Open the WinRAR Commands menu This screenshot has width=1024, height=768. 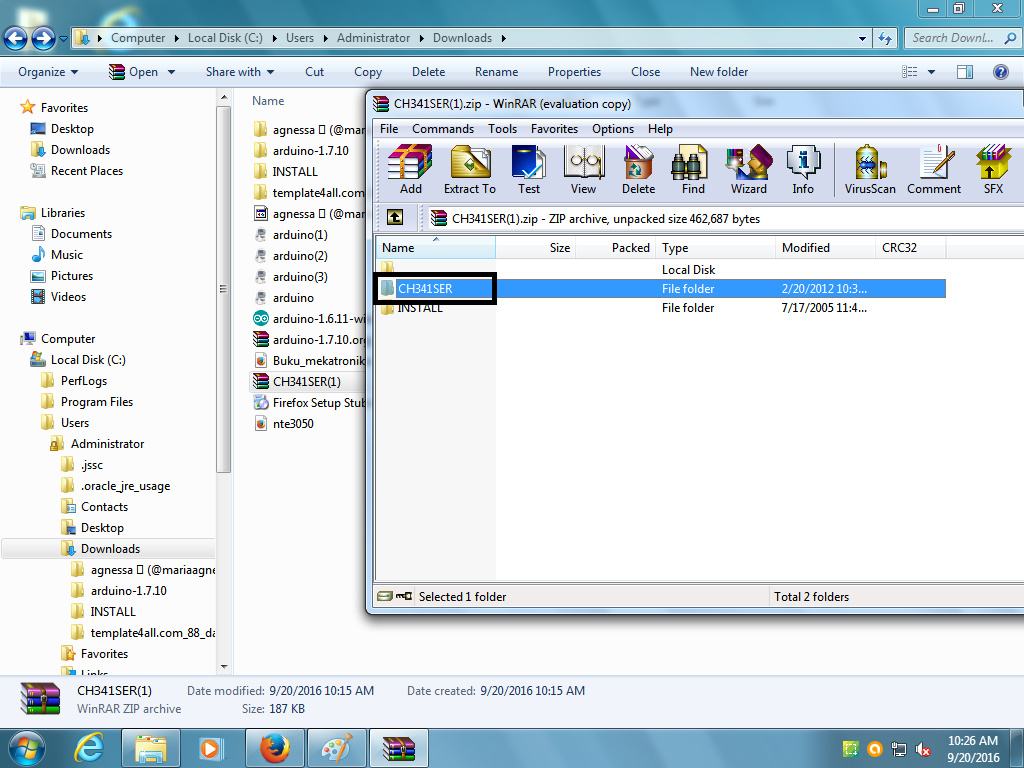443,129
